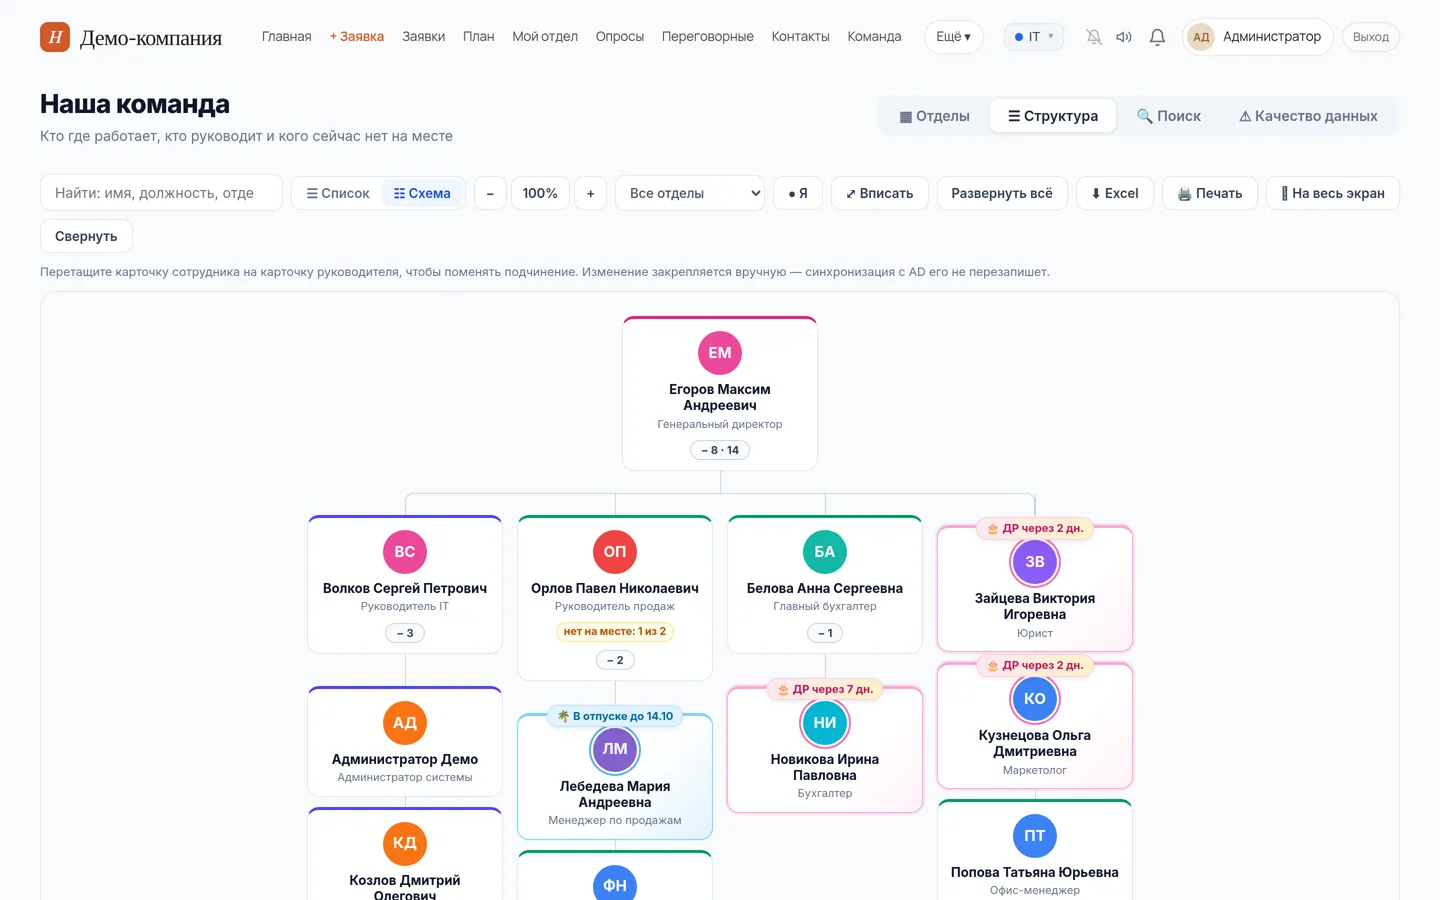This screenshot has height=900, width=1440.
Task: Click the КО avatar of Кузнецова Ольга
Action: 1035,699
